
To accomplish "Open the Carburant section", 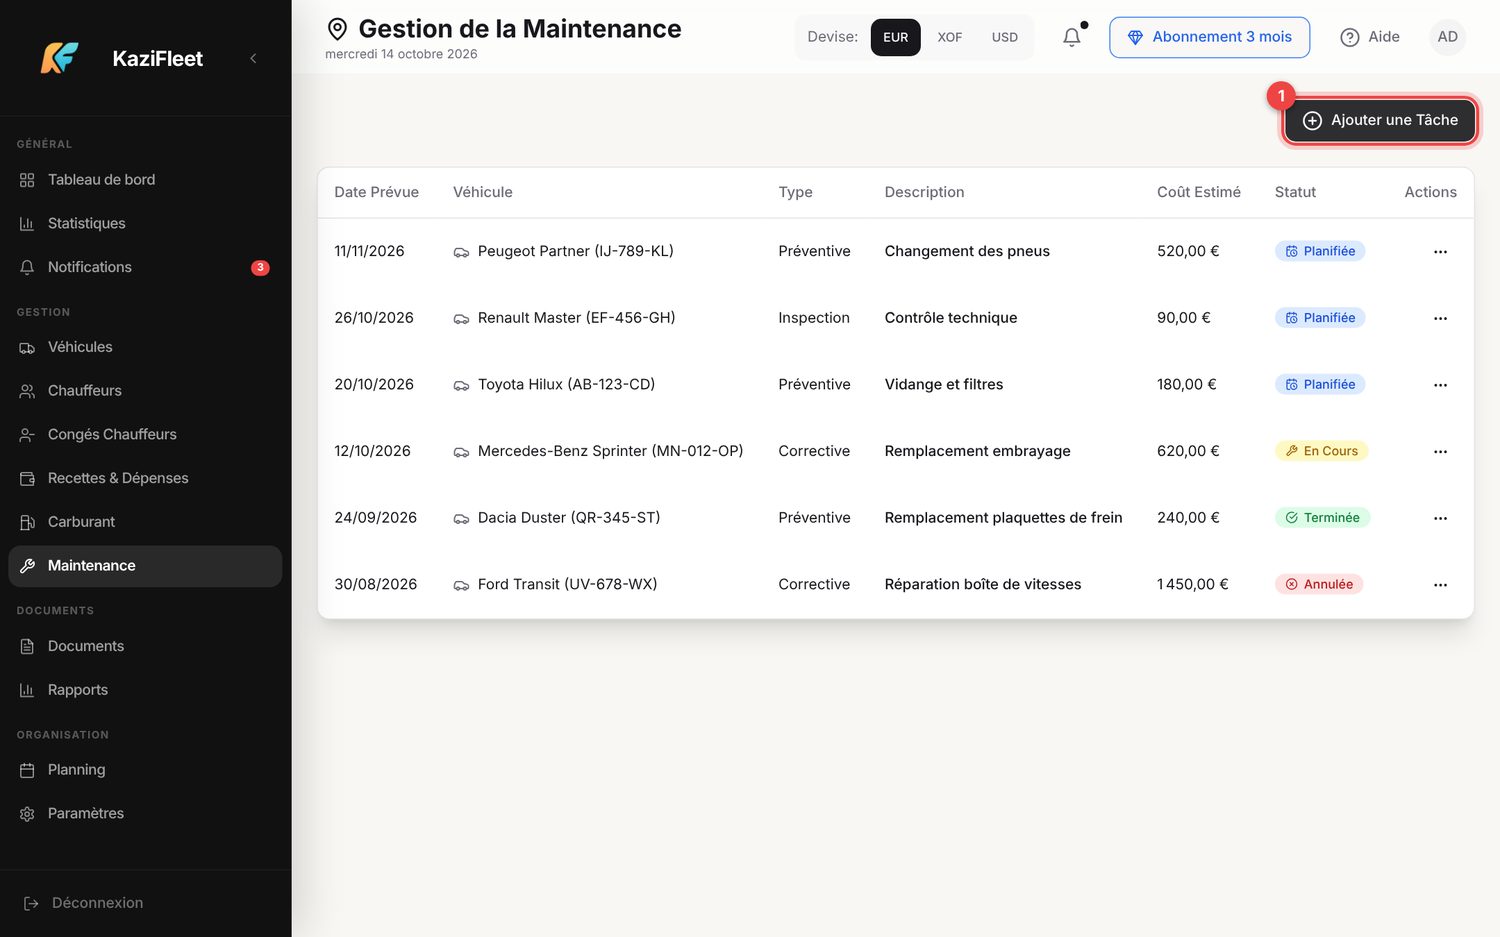I will point(145,522).
